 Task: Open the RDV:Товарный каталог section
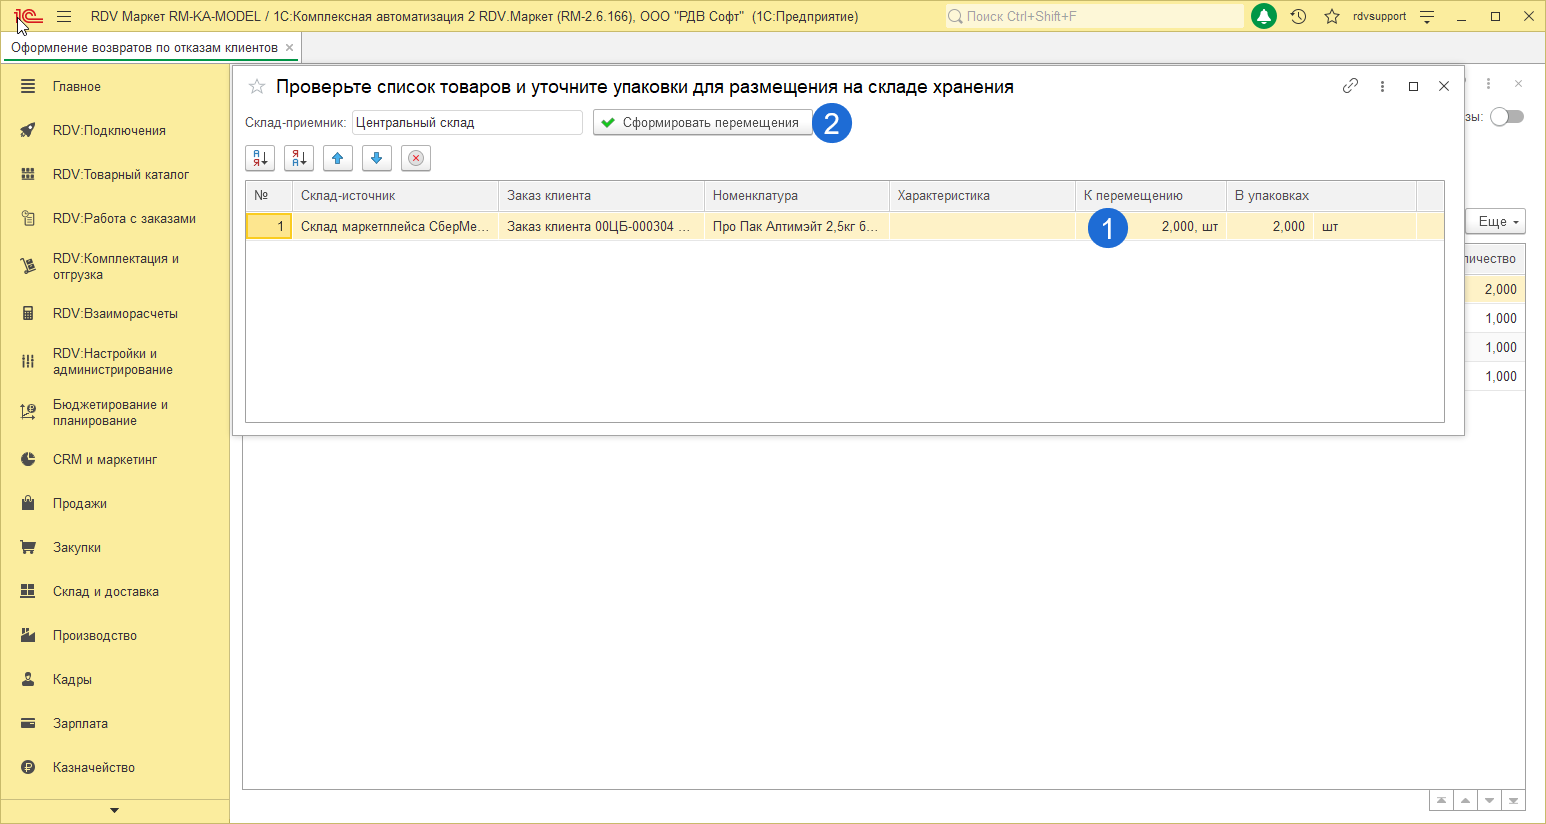[115, 175]
